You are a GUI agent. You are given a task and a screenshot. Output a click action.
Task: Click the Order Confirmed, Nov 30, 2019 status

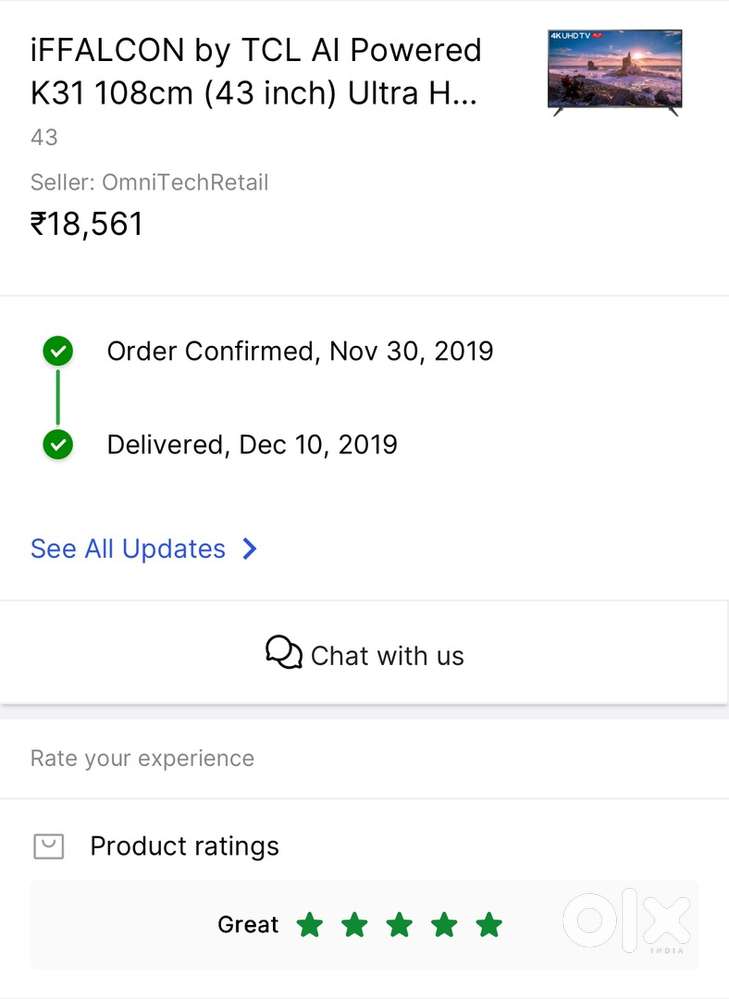[x=300, y=351]
